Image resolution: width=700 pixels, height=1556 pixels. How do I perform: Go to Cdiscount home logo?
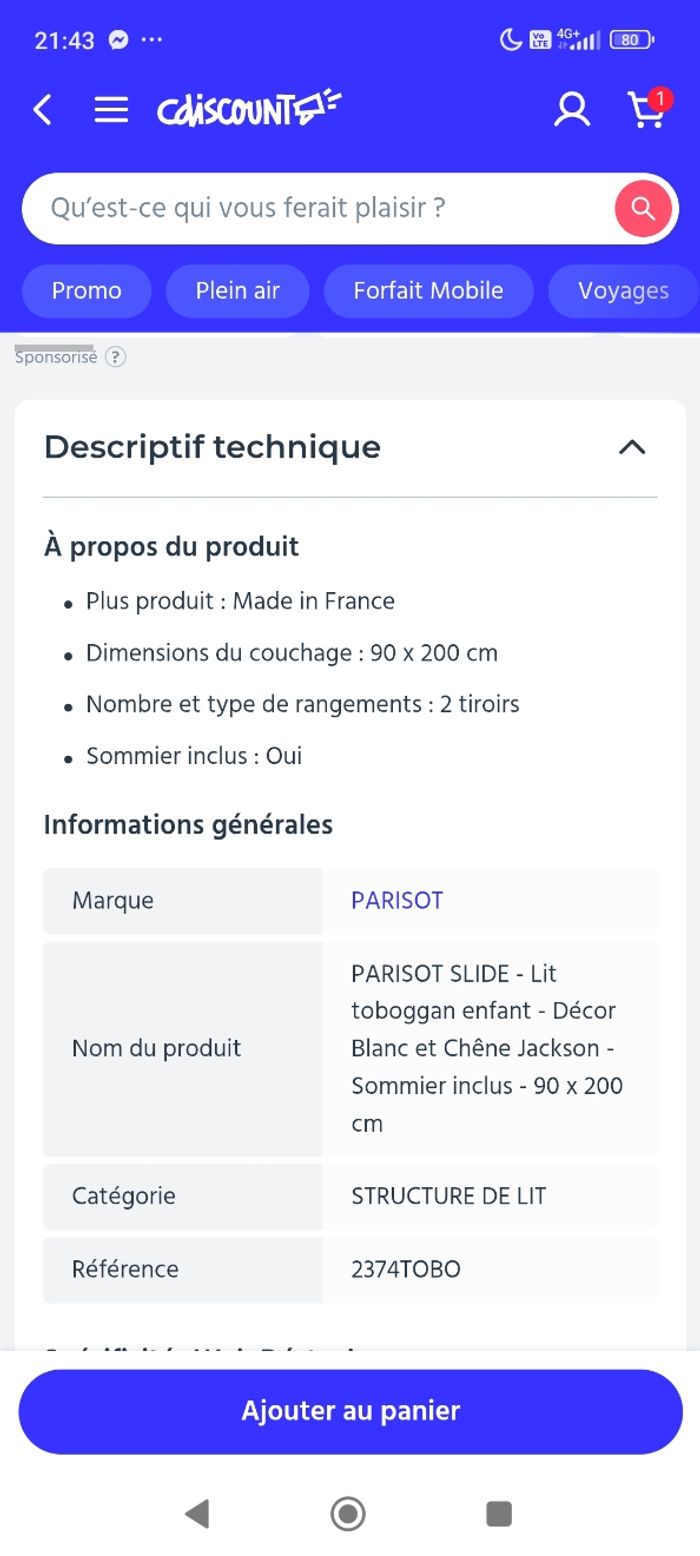[x=249, y=109]
